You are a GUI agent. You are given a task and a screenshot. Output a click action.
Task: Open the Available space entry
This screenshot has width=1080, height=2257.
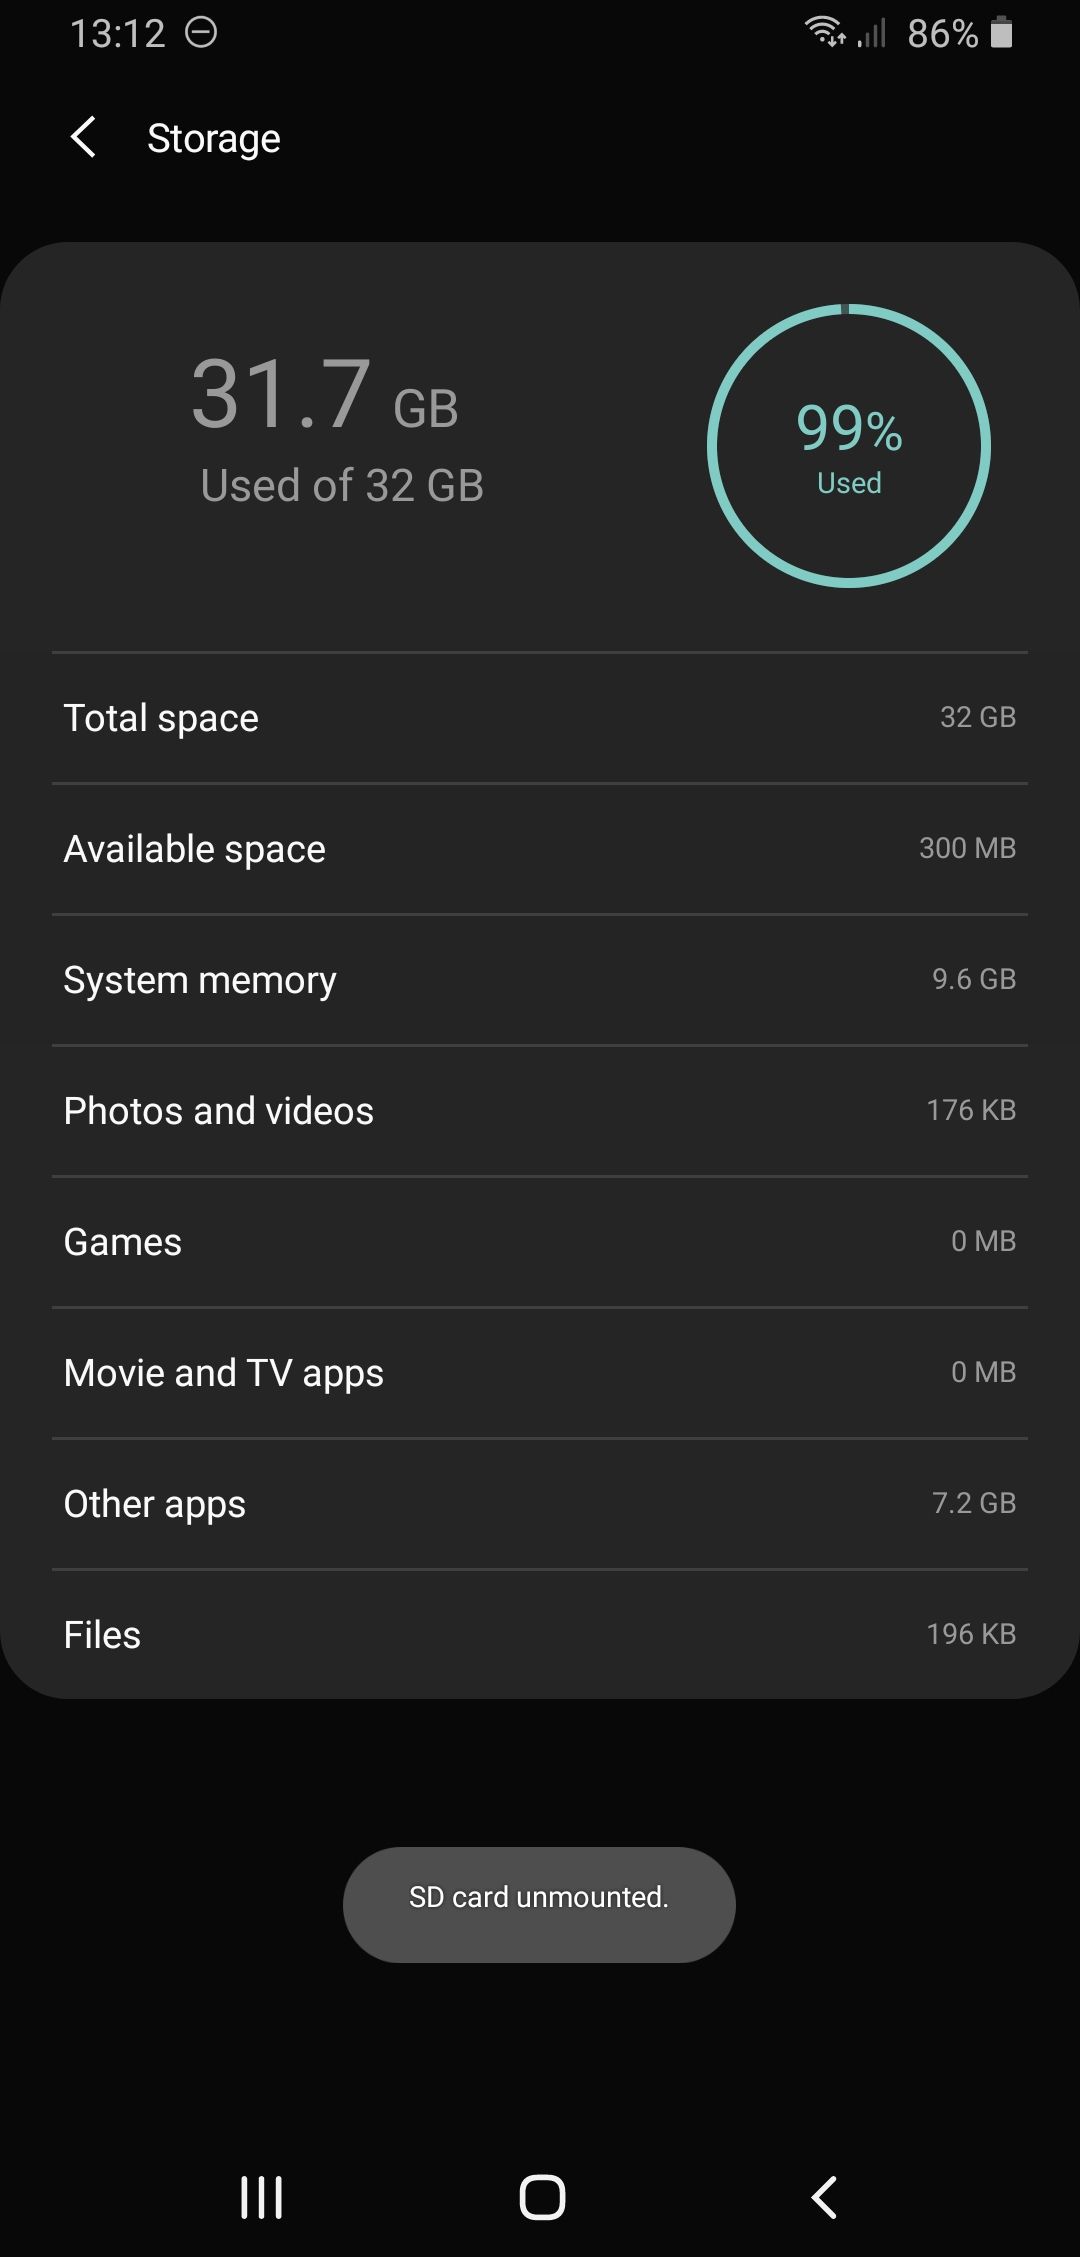coord(540,849)
